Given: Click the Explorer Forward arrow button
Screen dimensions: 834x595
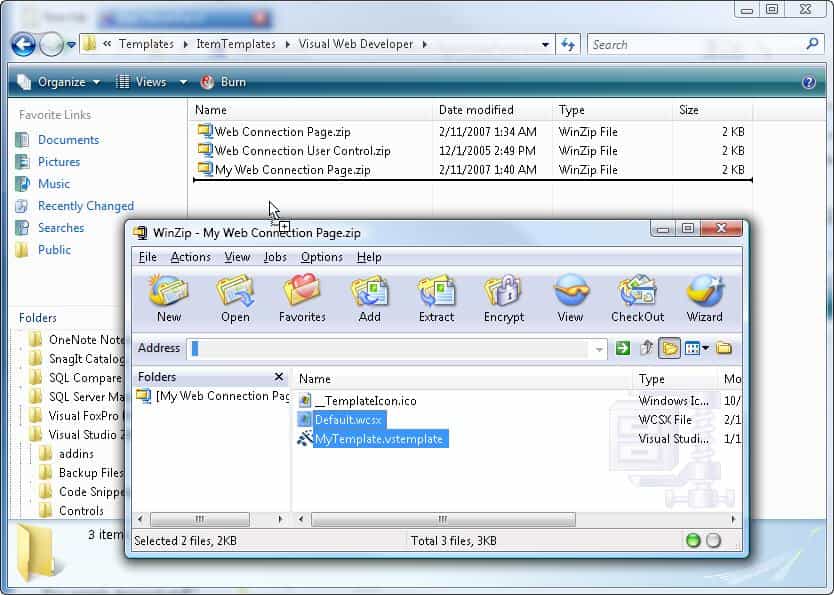Looking at the screenshot, I should tap(52, 45).
